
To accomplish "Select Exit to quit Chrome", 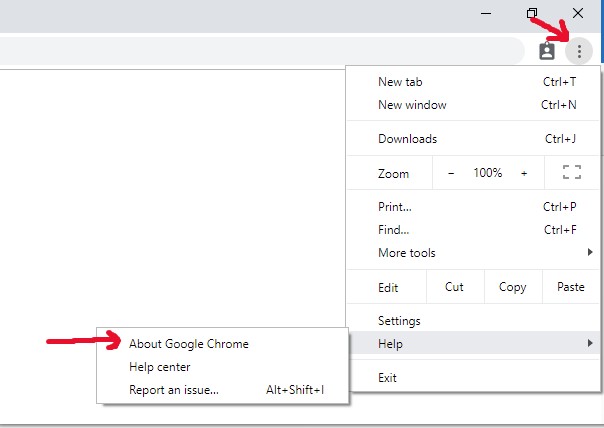I will coord(387,378).
